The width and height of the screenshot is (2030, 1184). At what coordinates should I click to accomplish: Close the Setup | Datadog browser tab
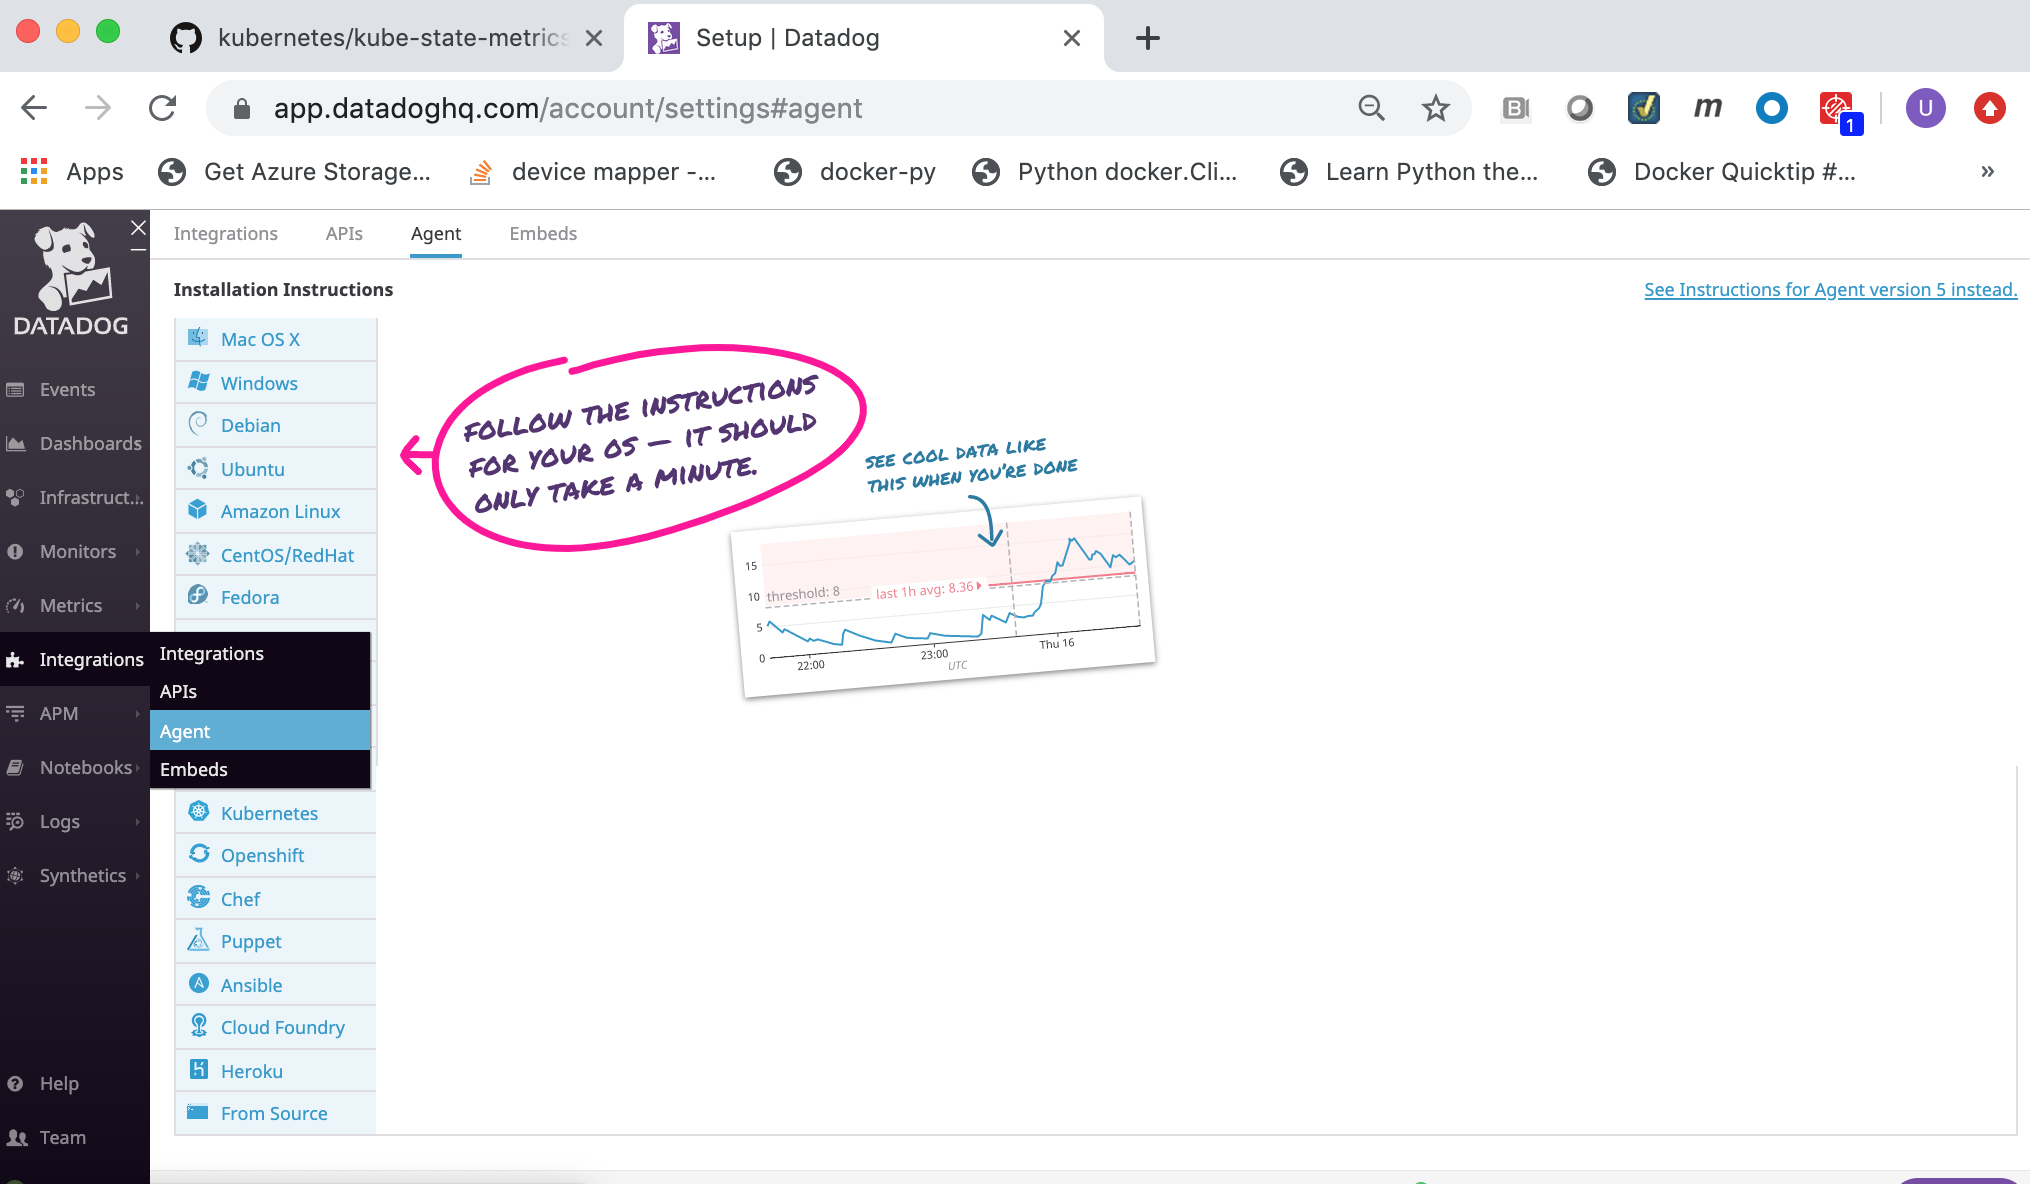[x=1072, y=38]
